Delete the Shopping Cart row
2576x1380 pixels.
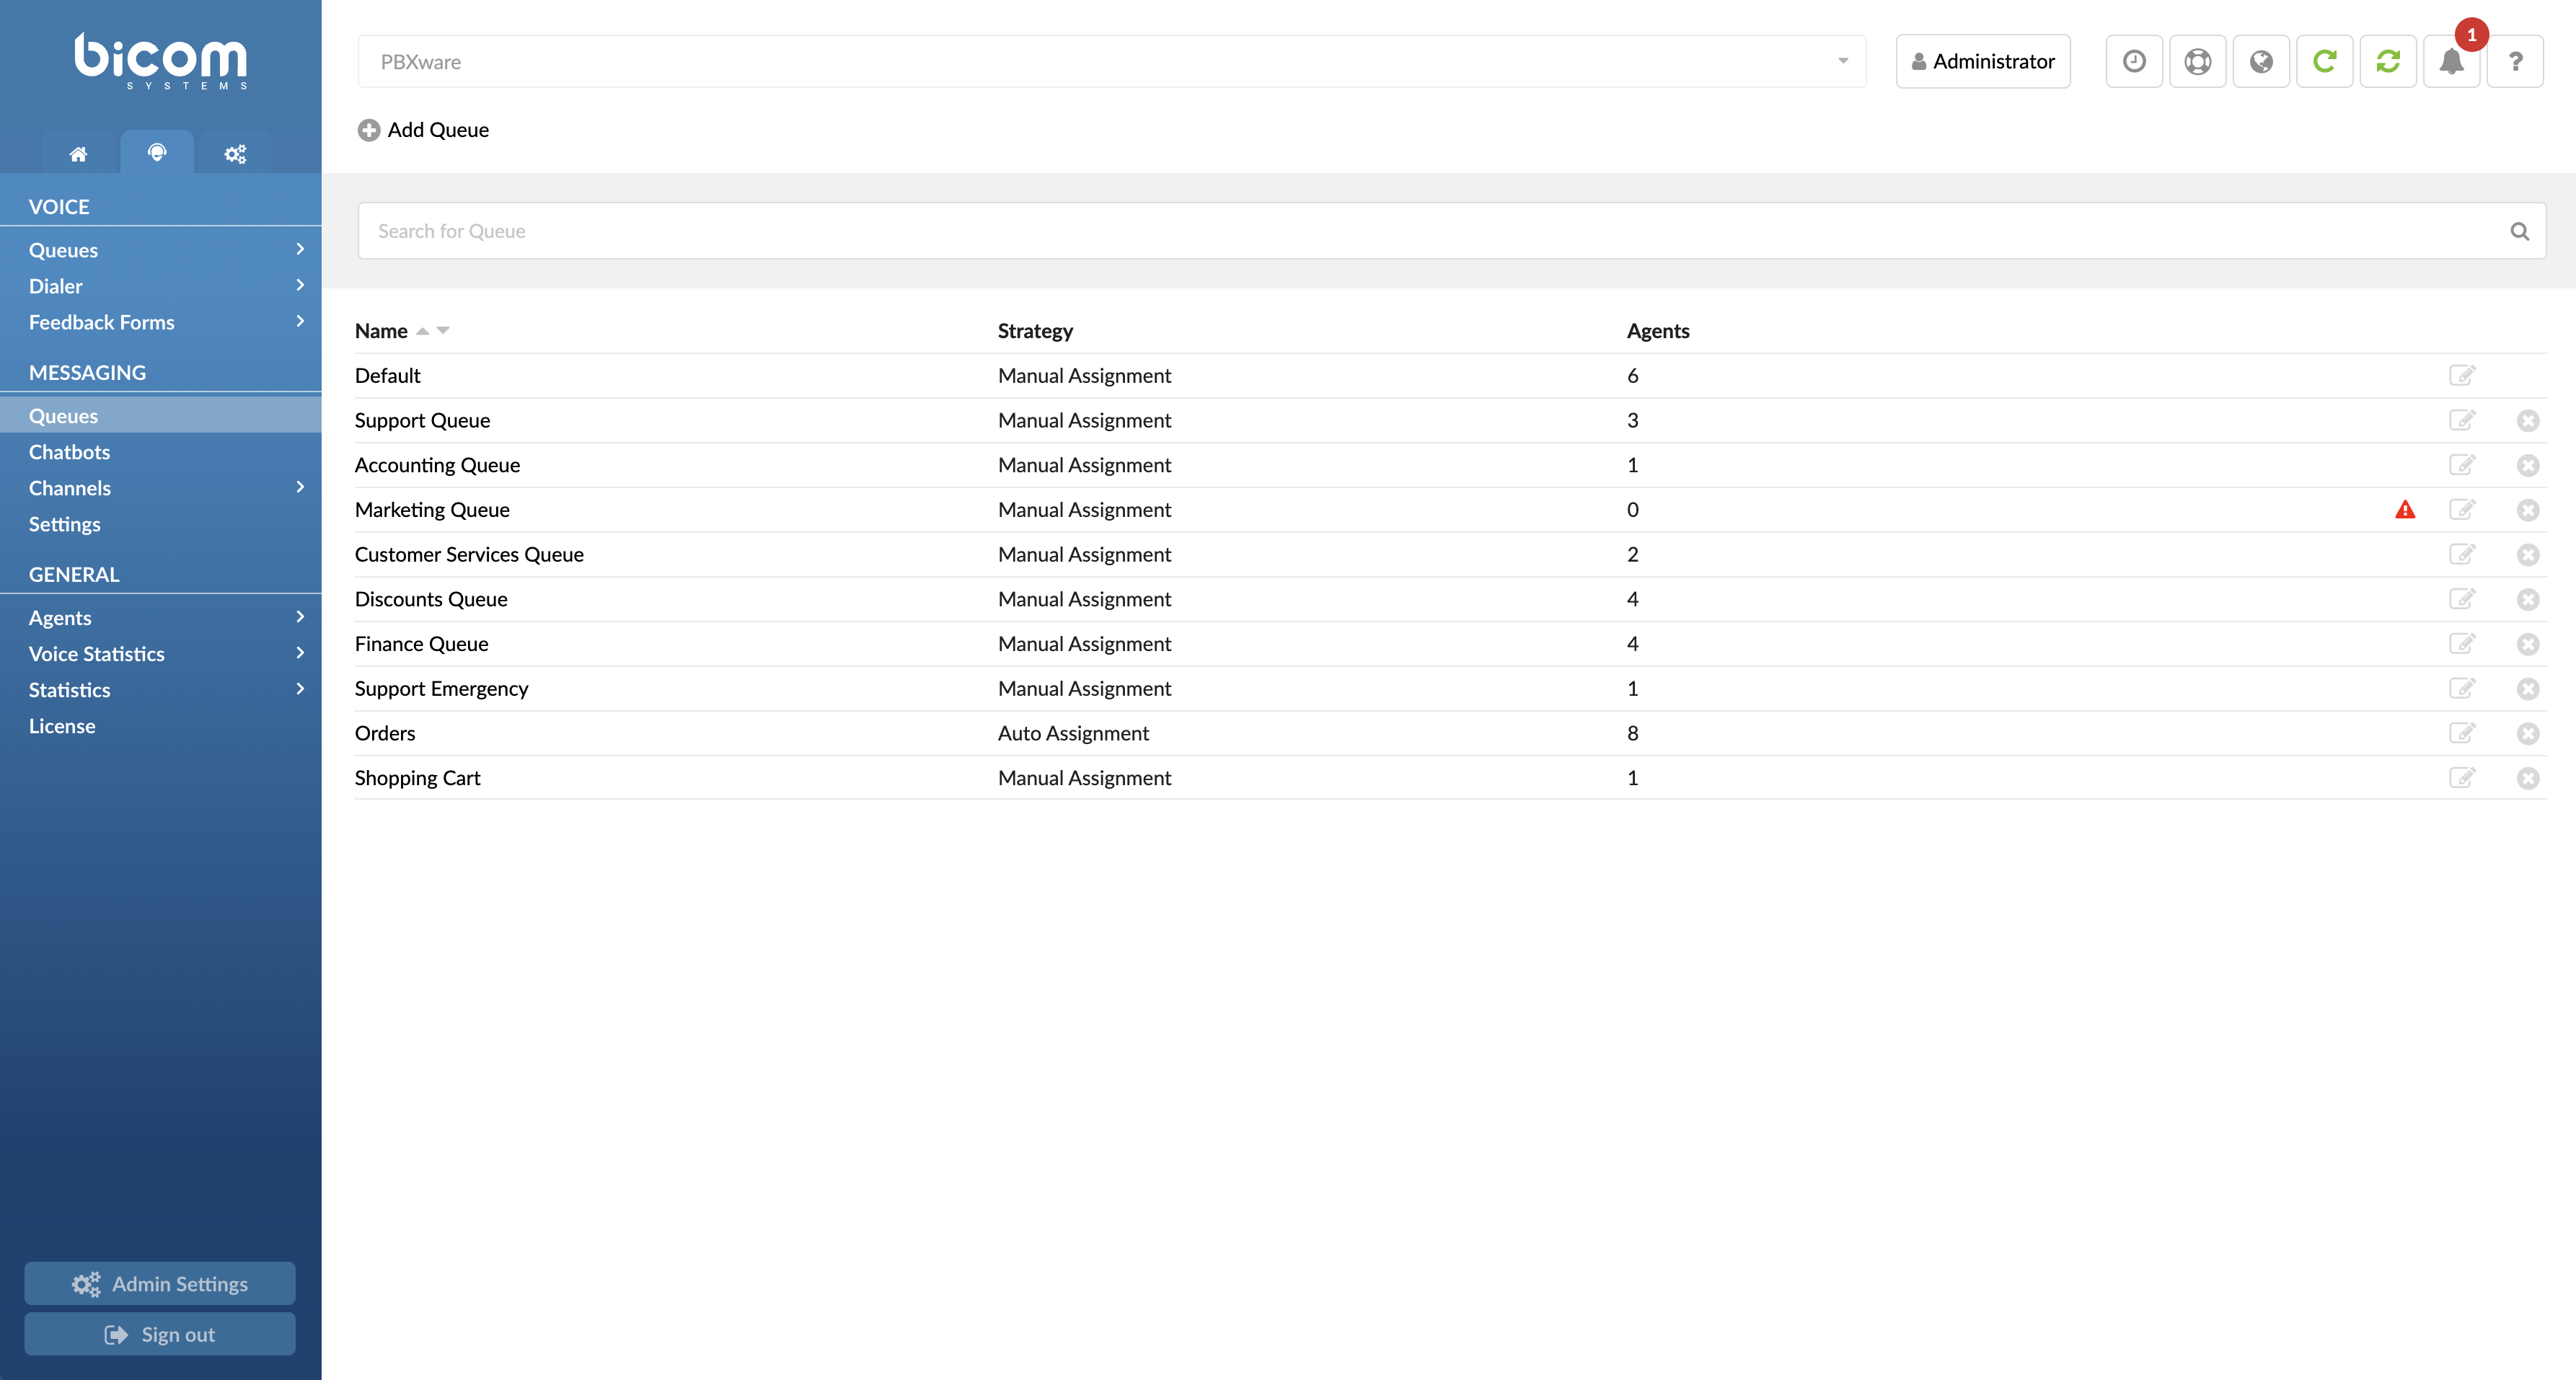pyautogui.click(x=2528, y=778)
